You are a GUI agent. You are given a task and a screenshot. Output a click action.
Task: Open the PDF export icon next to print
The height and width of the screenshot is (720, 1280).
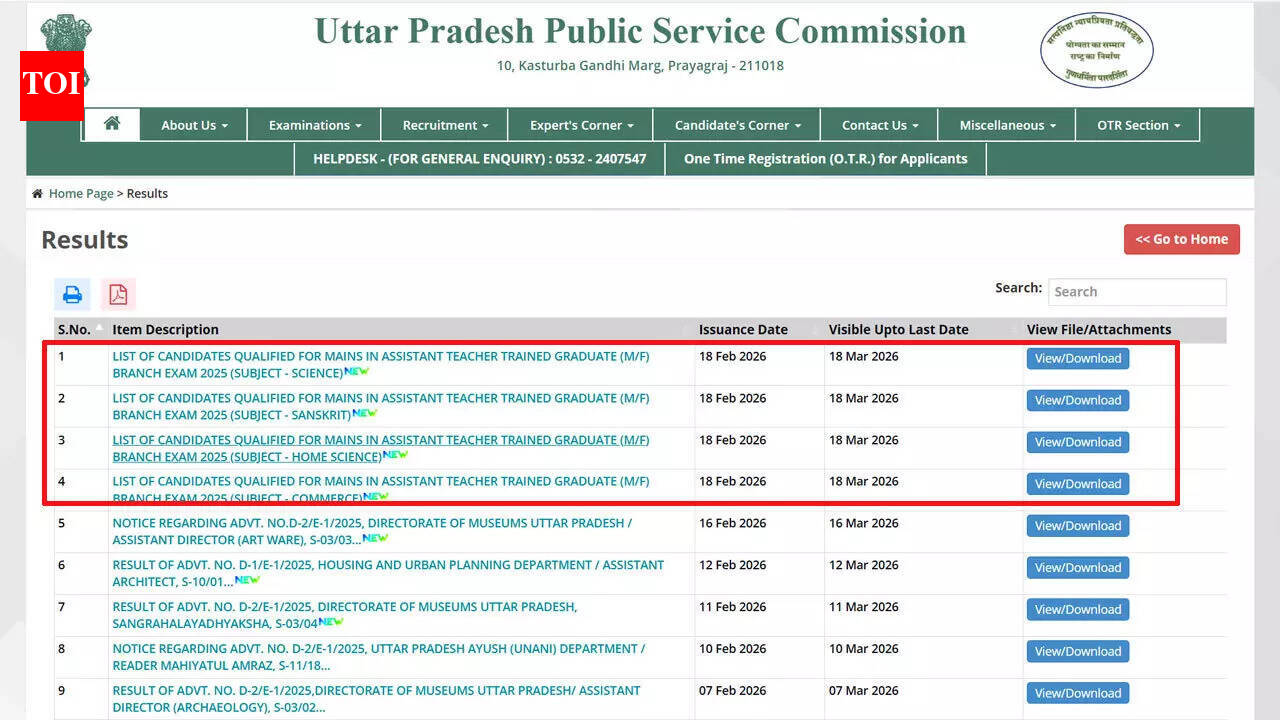(118, 293)
